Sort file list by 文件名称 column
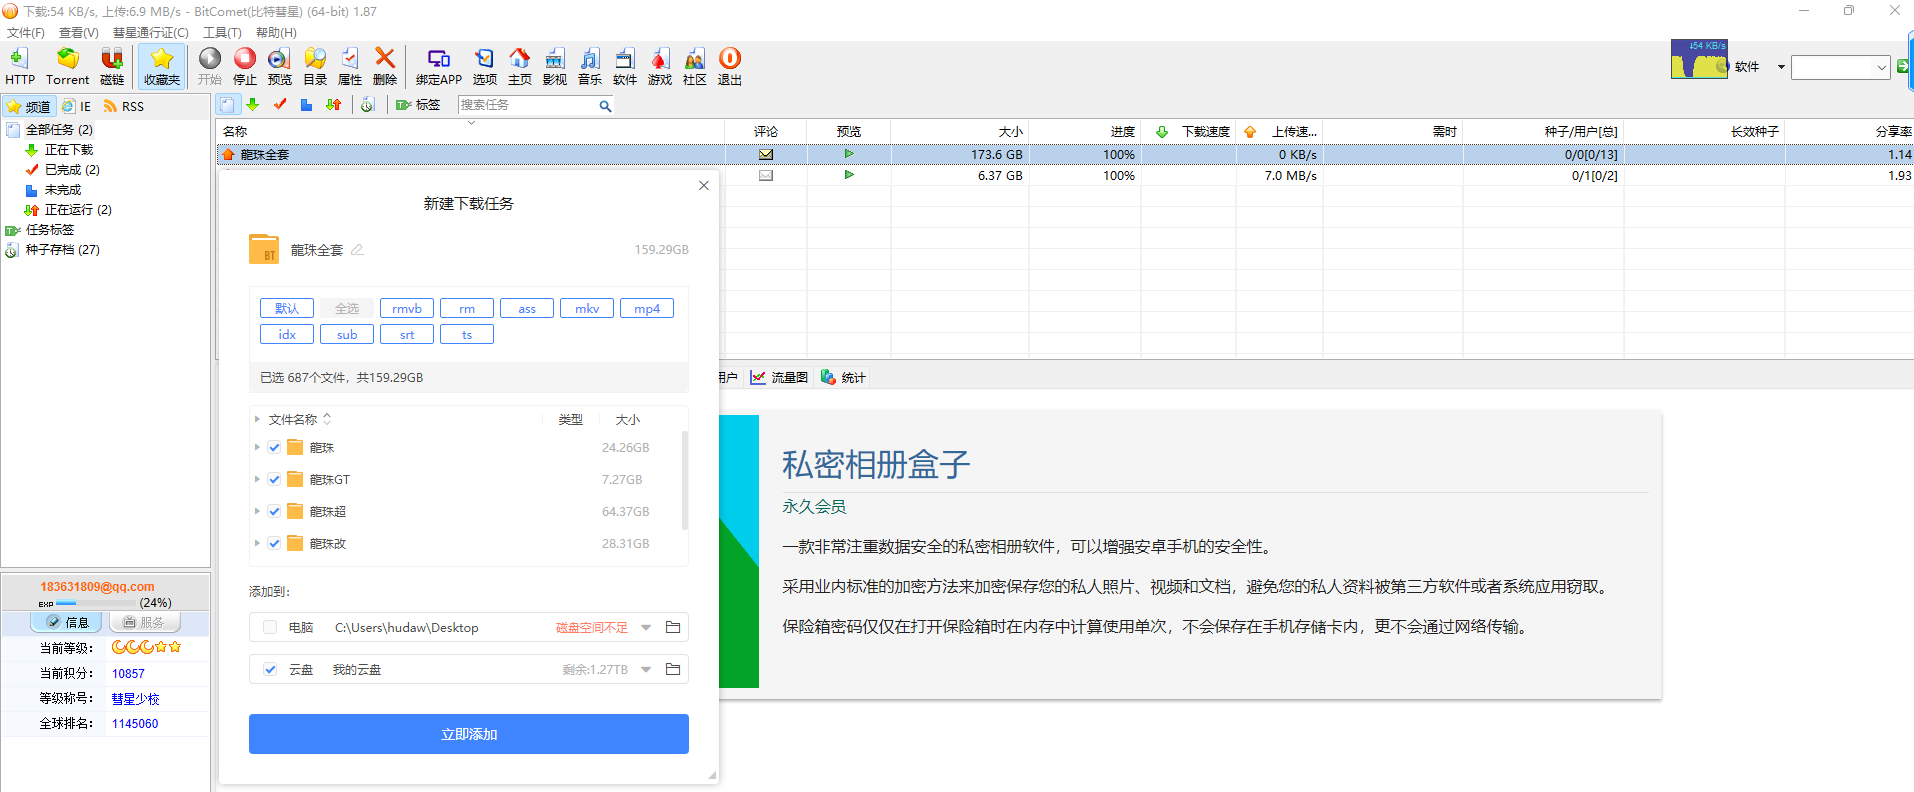The image size is (1914, 792). (x=299, y=419)
